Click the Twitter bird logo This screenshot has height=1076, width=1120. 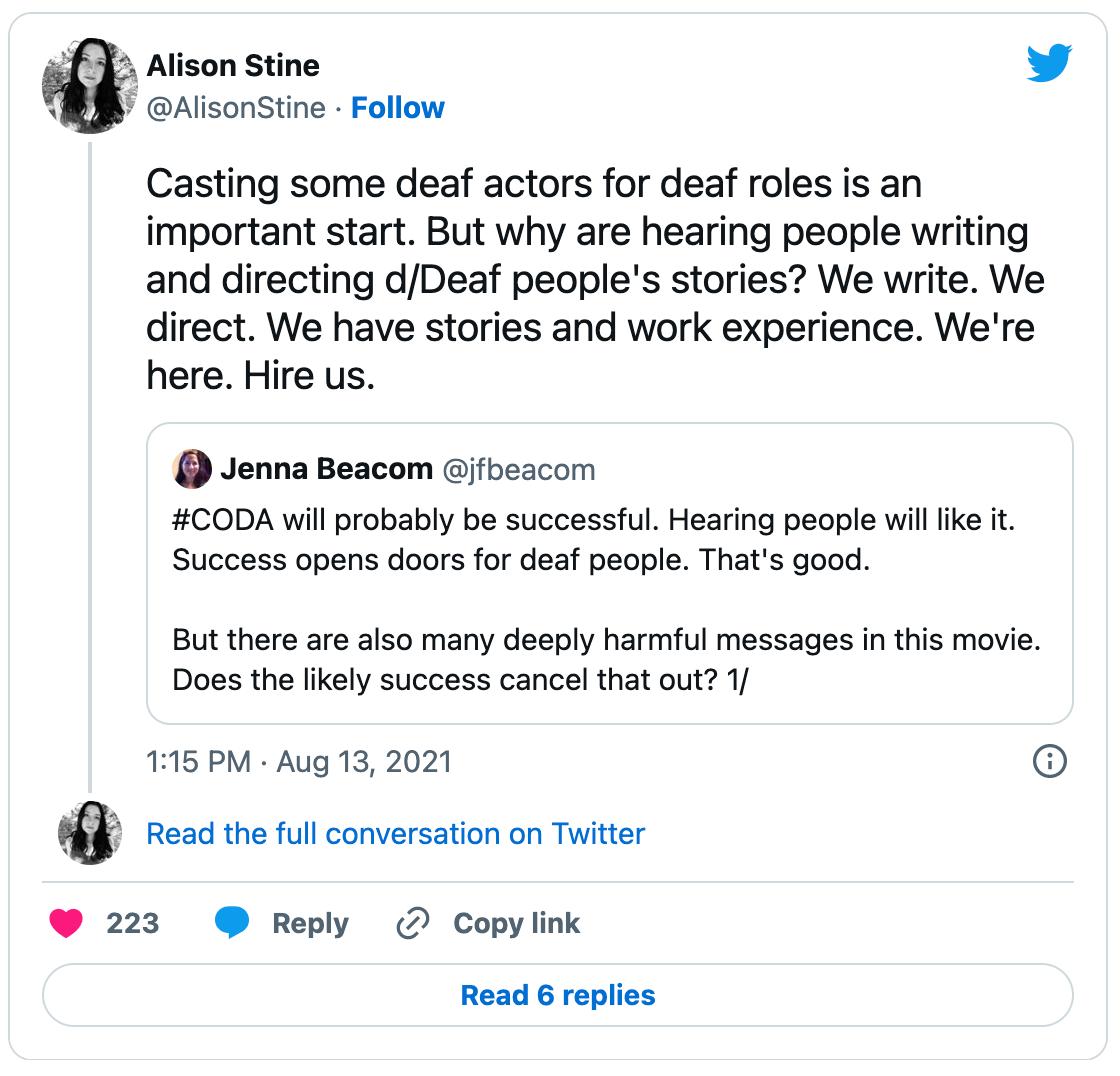click(x=1049, y=63)
